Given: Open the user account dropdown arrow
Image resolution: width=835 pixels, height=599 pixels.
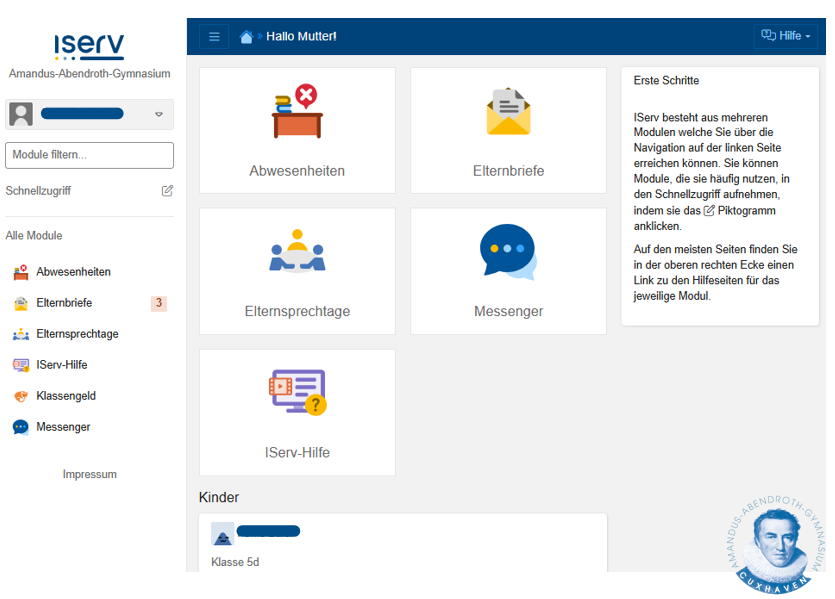Looking at the screenshot, I should coord(159,115).
